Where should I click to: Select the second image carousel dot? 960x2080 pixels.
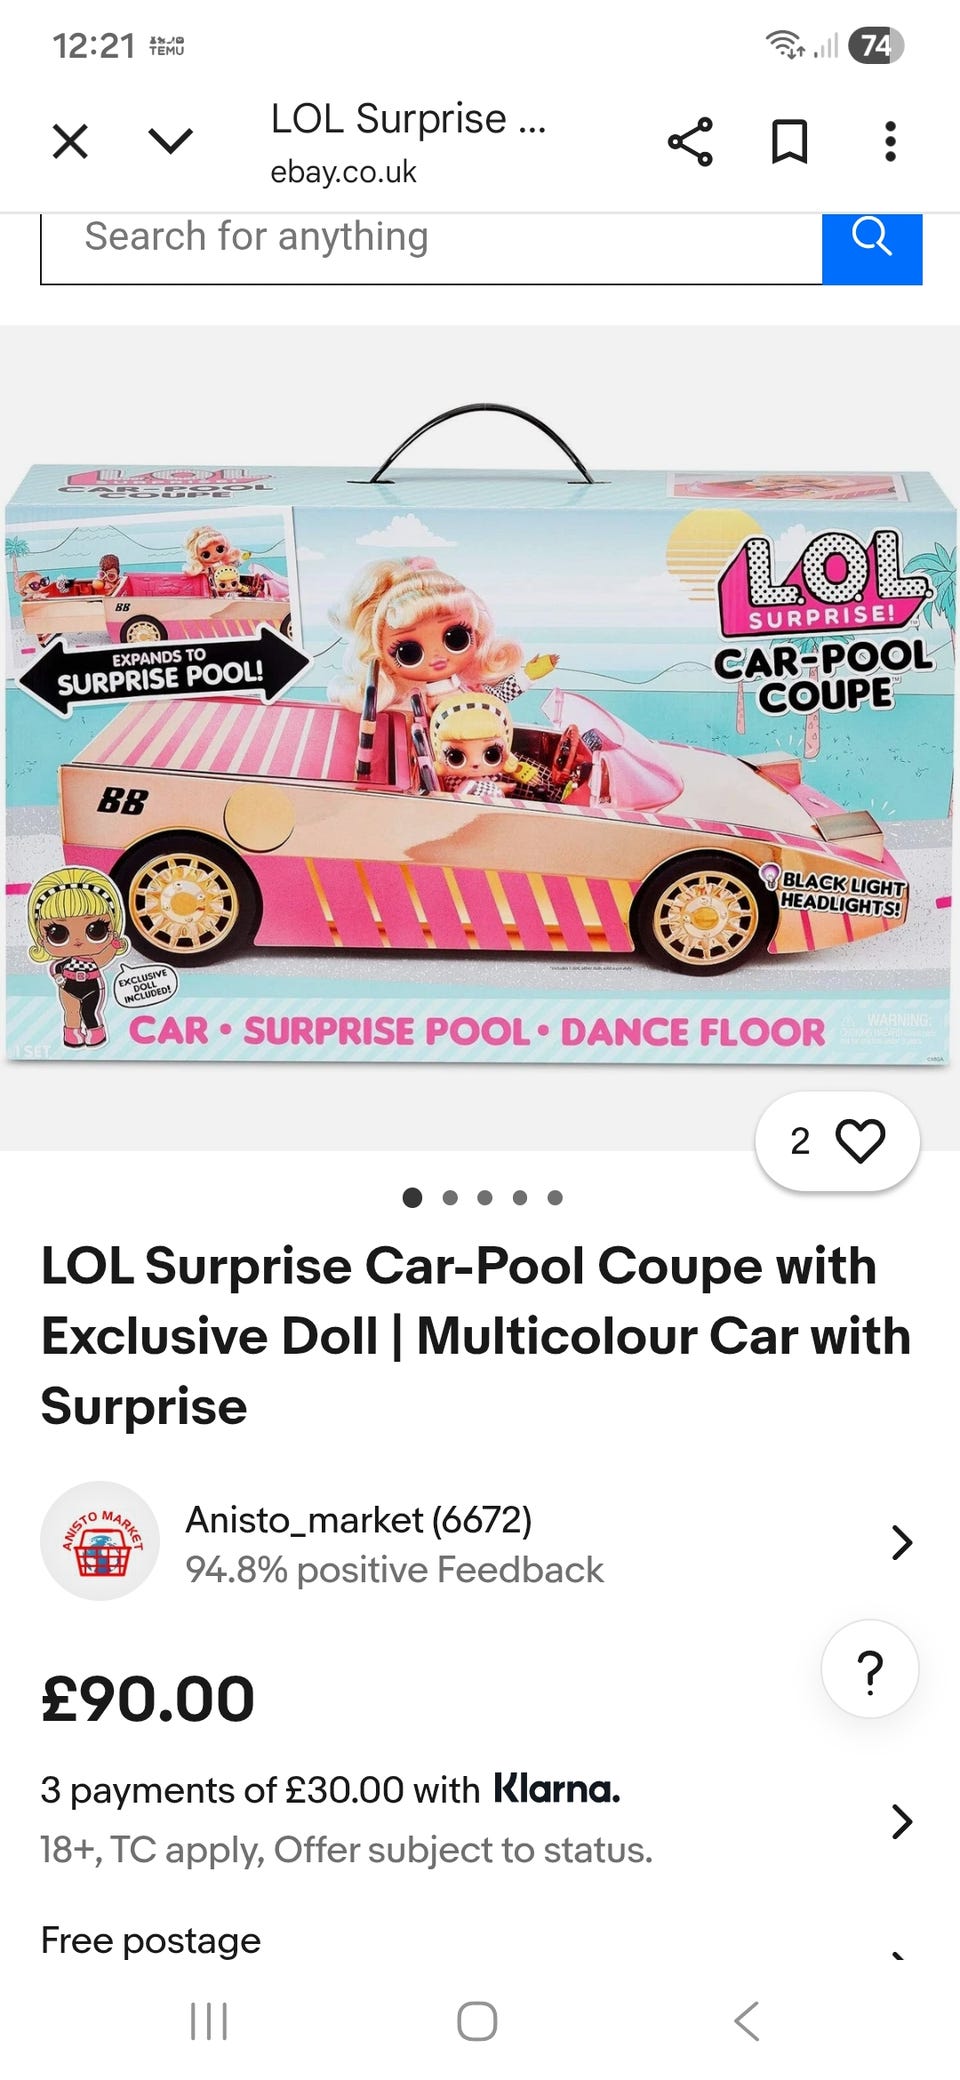(450, 1197)
